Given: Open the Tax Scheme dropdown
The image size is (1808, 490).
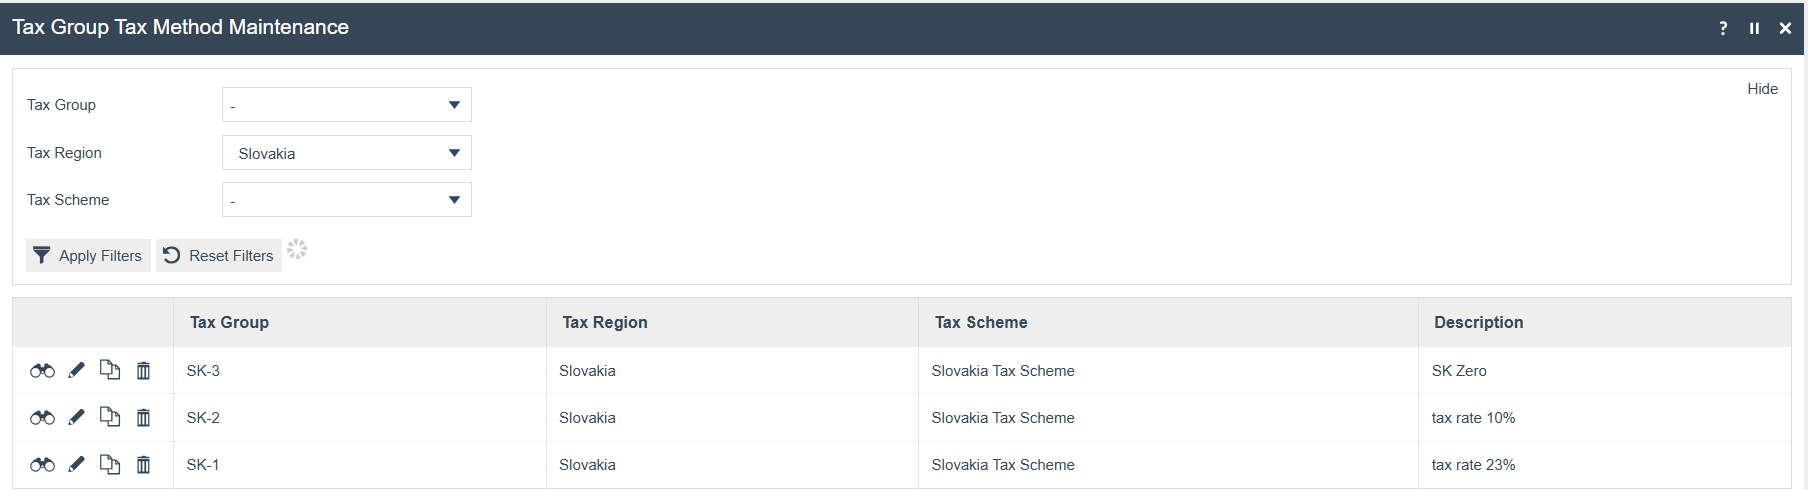Looking at the screenshot, I should tap(346, 200).
